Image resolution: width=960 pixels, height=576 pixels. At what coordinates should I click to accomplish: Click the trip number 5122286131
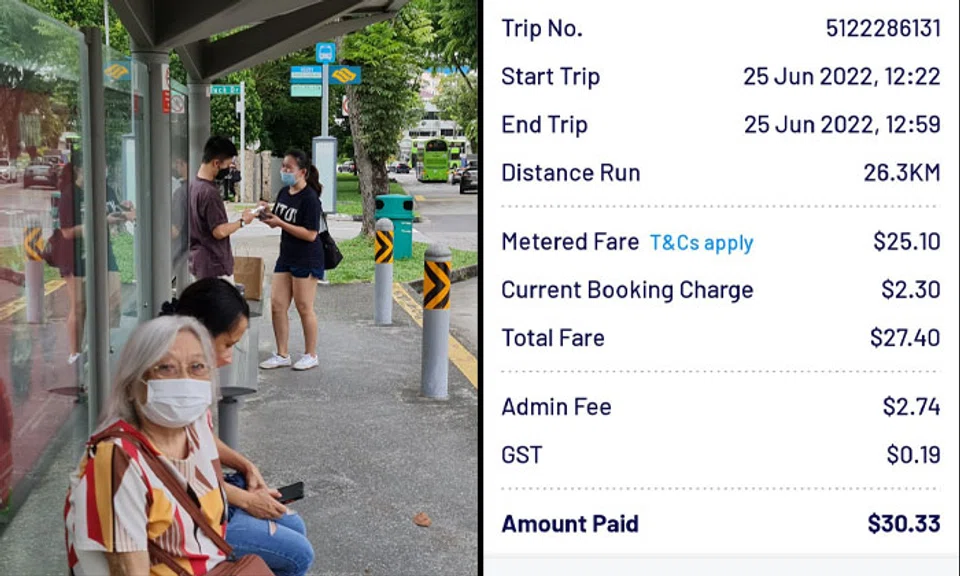click(882, 28)
